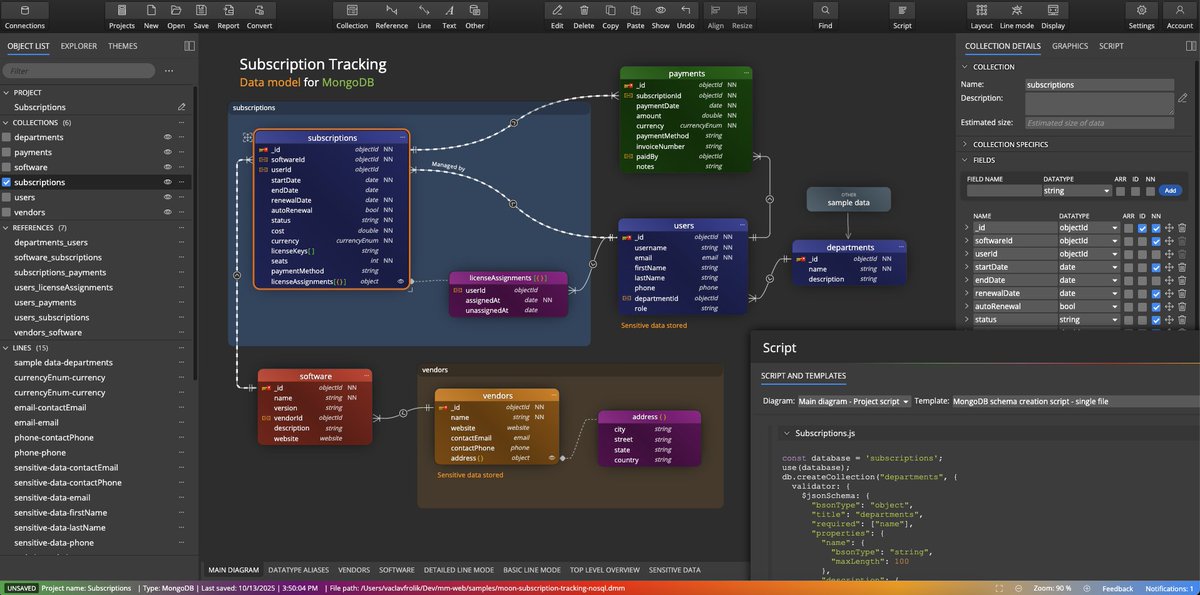Click the zoom in plus icon
Image resolution: width=1200 pixels, height=595 pixels.
pos(1086,588)
